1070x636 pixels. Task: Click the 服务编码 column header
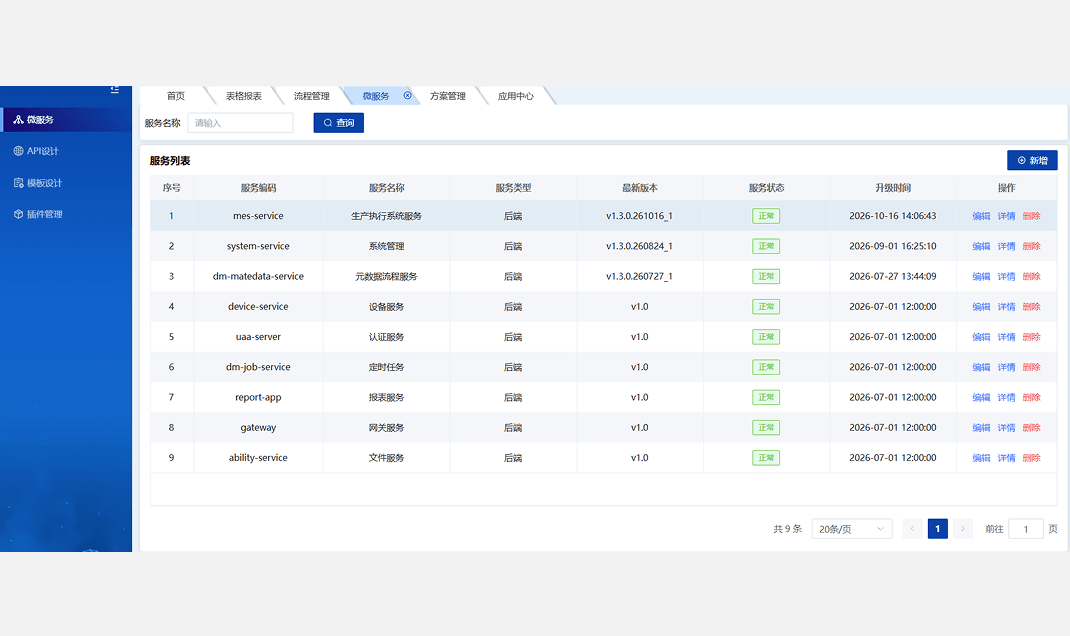(x=258, y=188)
